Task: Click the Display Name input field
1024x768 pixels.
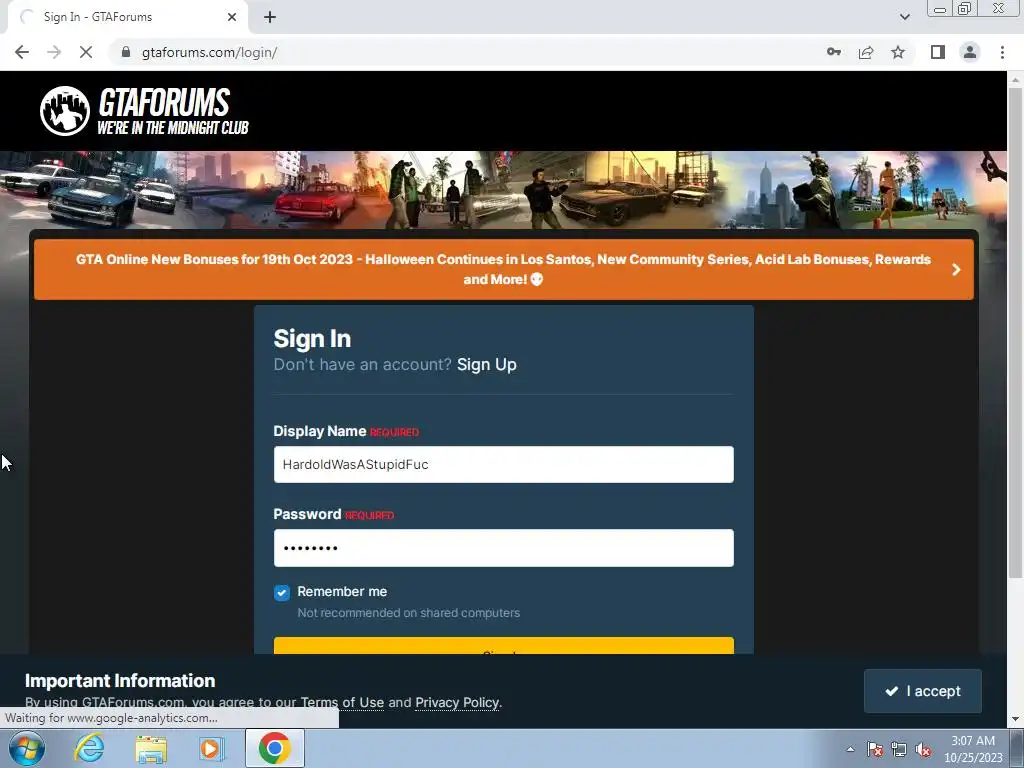Action: [504, 464]
